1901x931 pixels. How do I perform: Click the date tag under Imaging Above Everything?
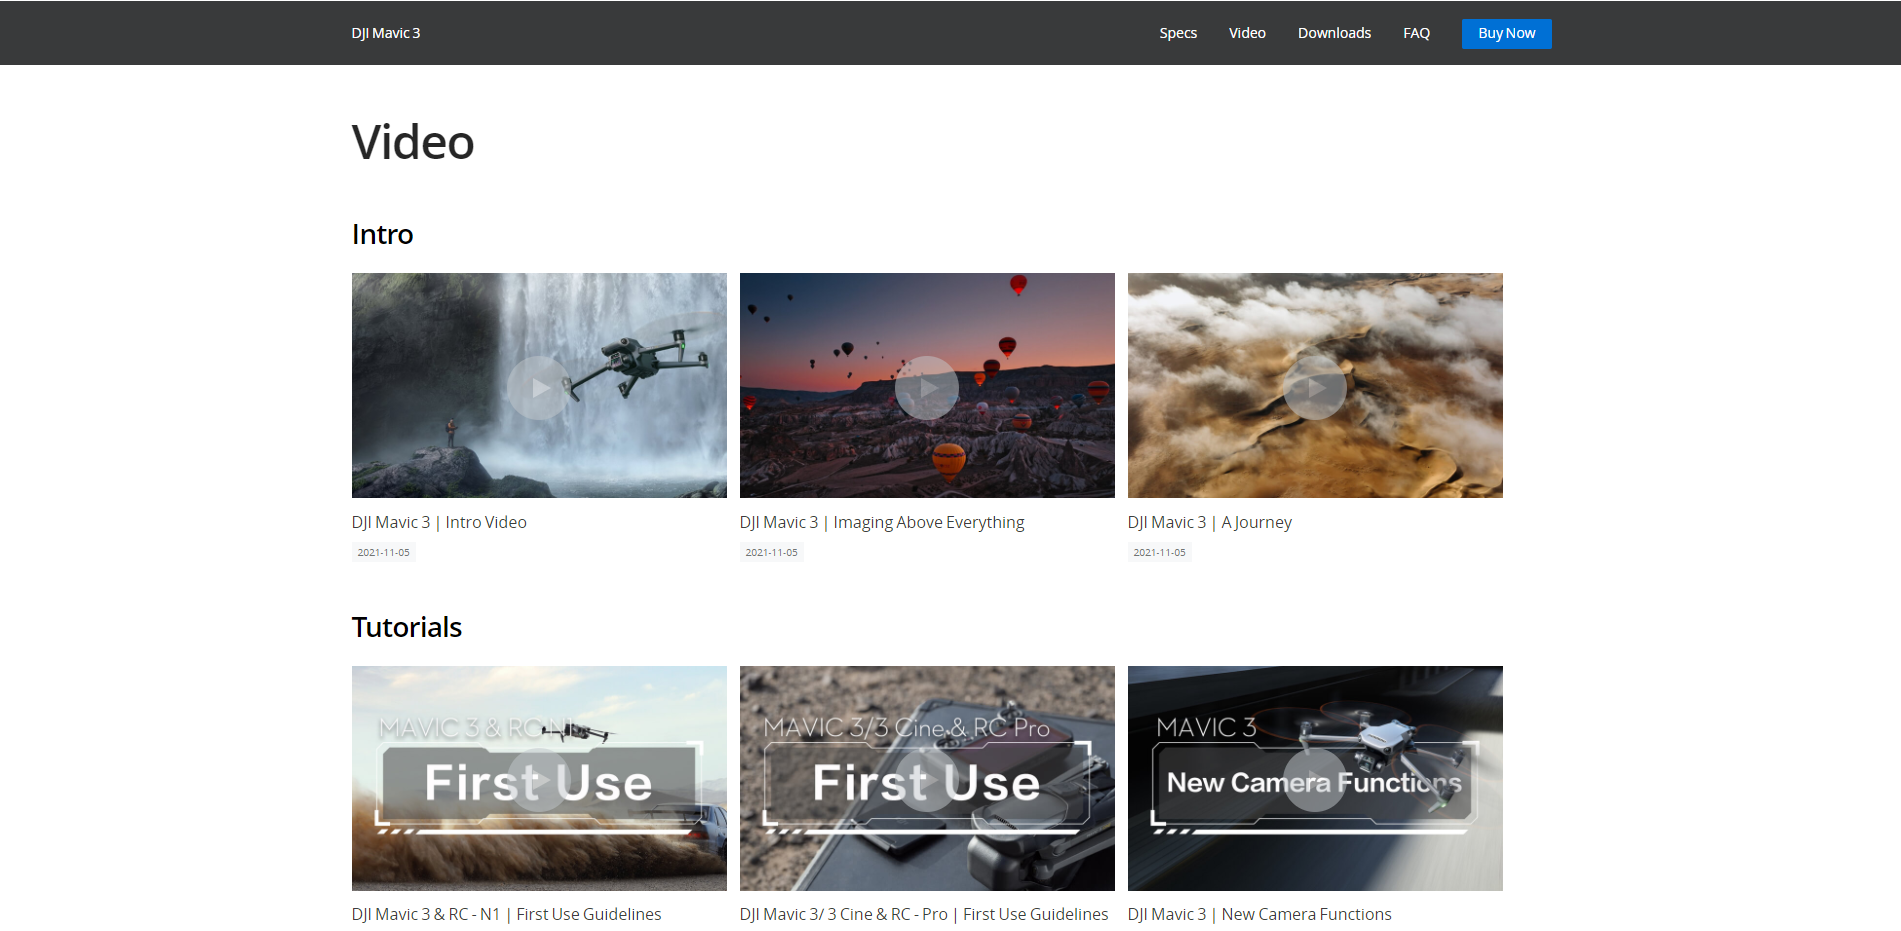coord(772,552)
